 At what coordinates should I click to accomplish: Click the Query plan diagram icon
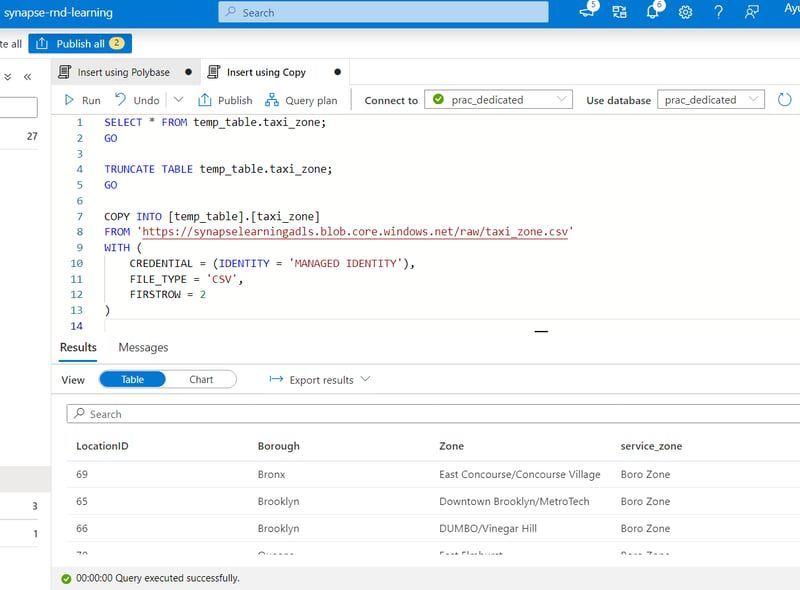272,100
